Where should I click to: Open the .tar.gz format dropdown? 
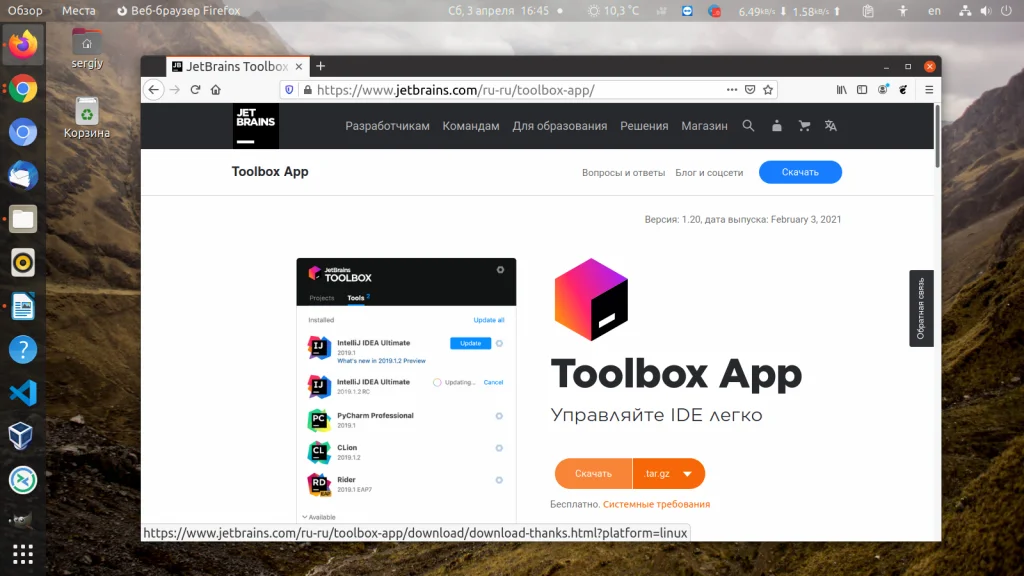[x=668, y=473]
